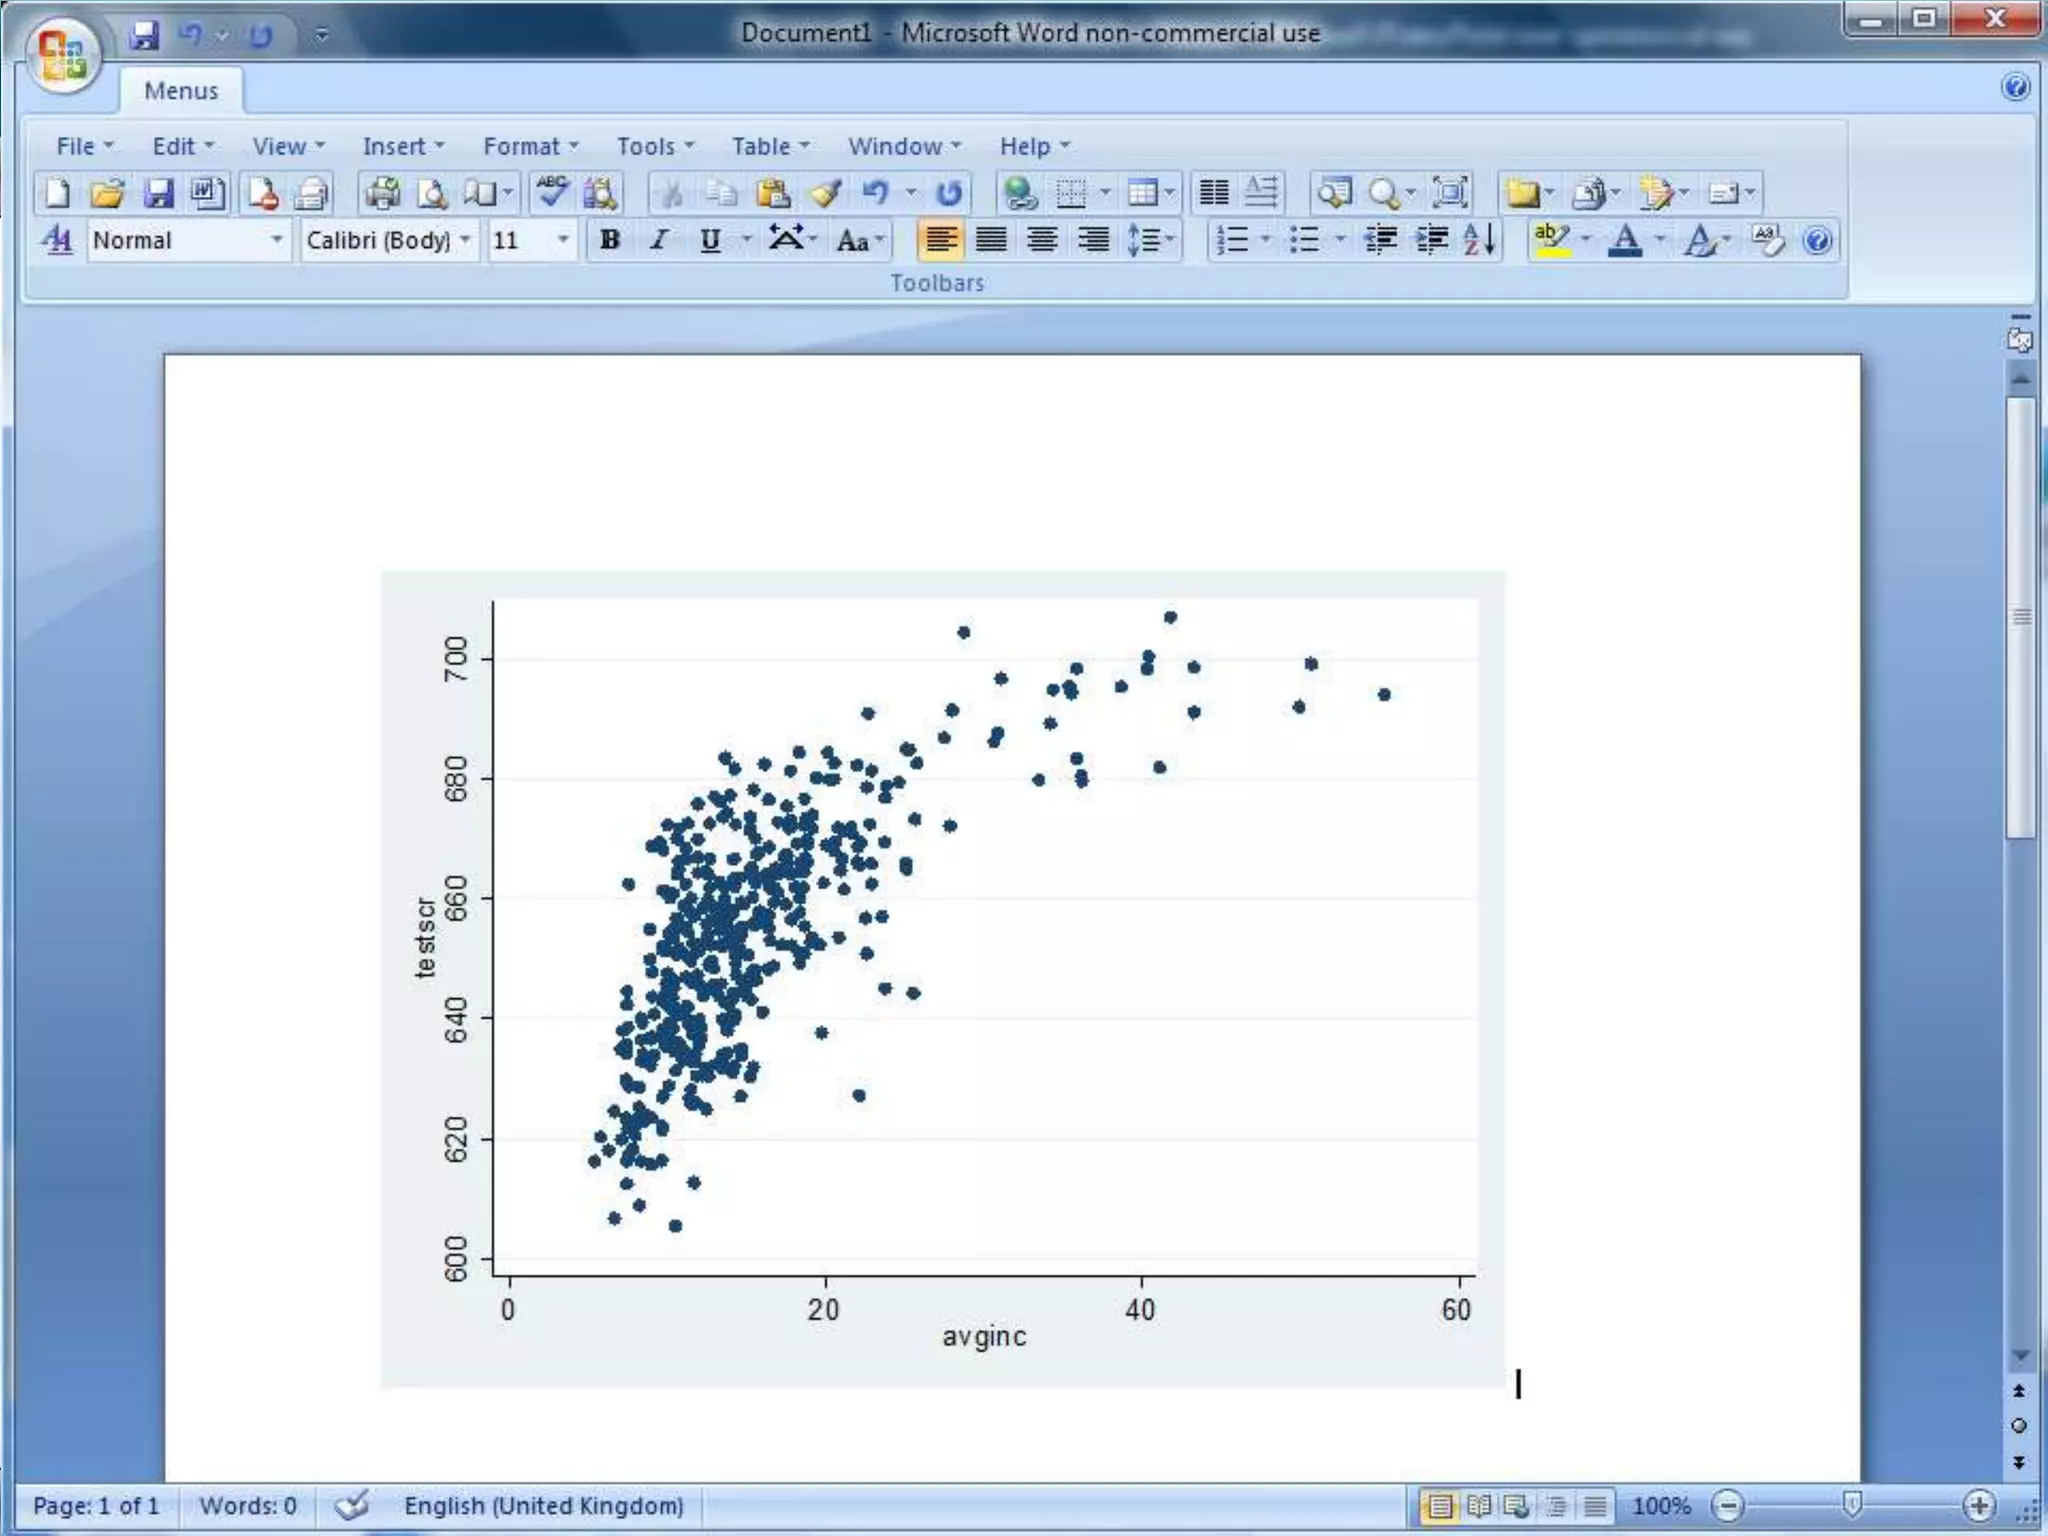The height and width of the screenshot is (1536, 2048).
Task: Open the Table menu
Action: (769, 146)
